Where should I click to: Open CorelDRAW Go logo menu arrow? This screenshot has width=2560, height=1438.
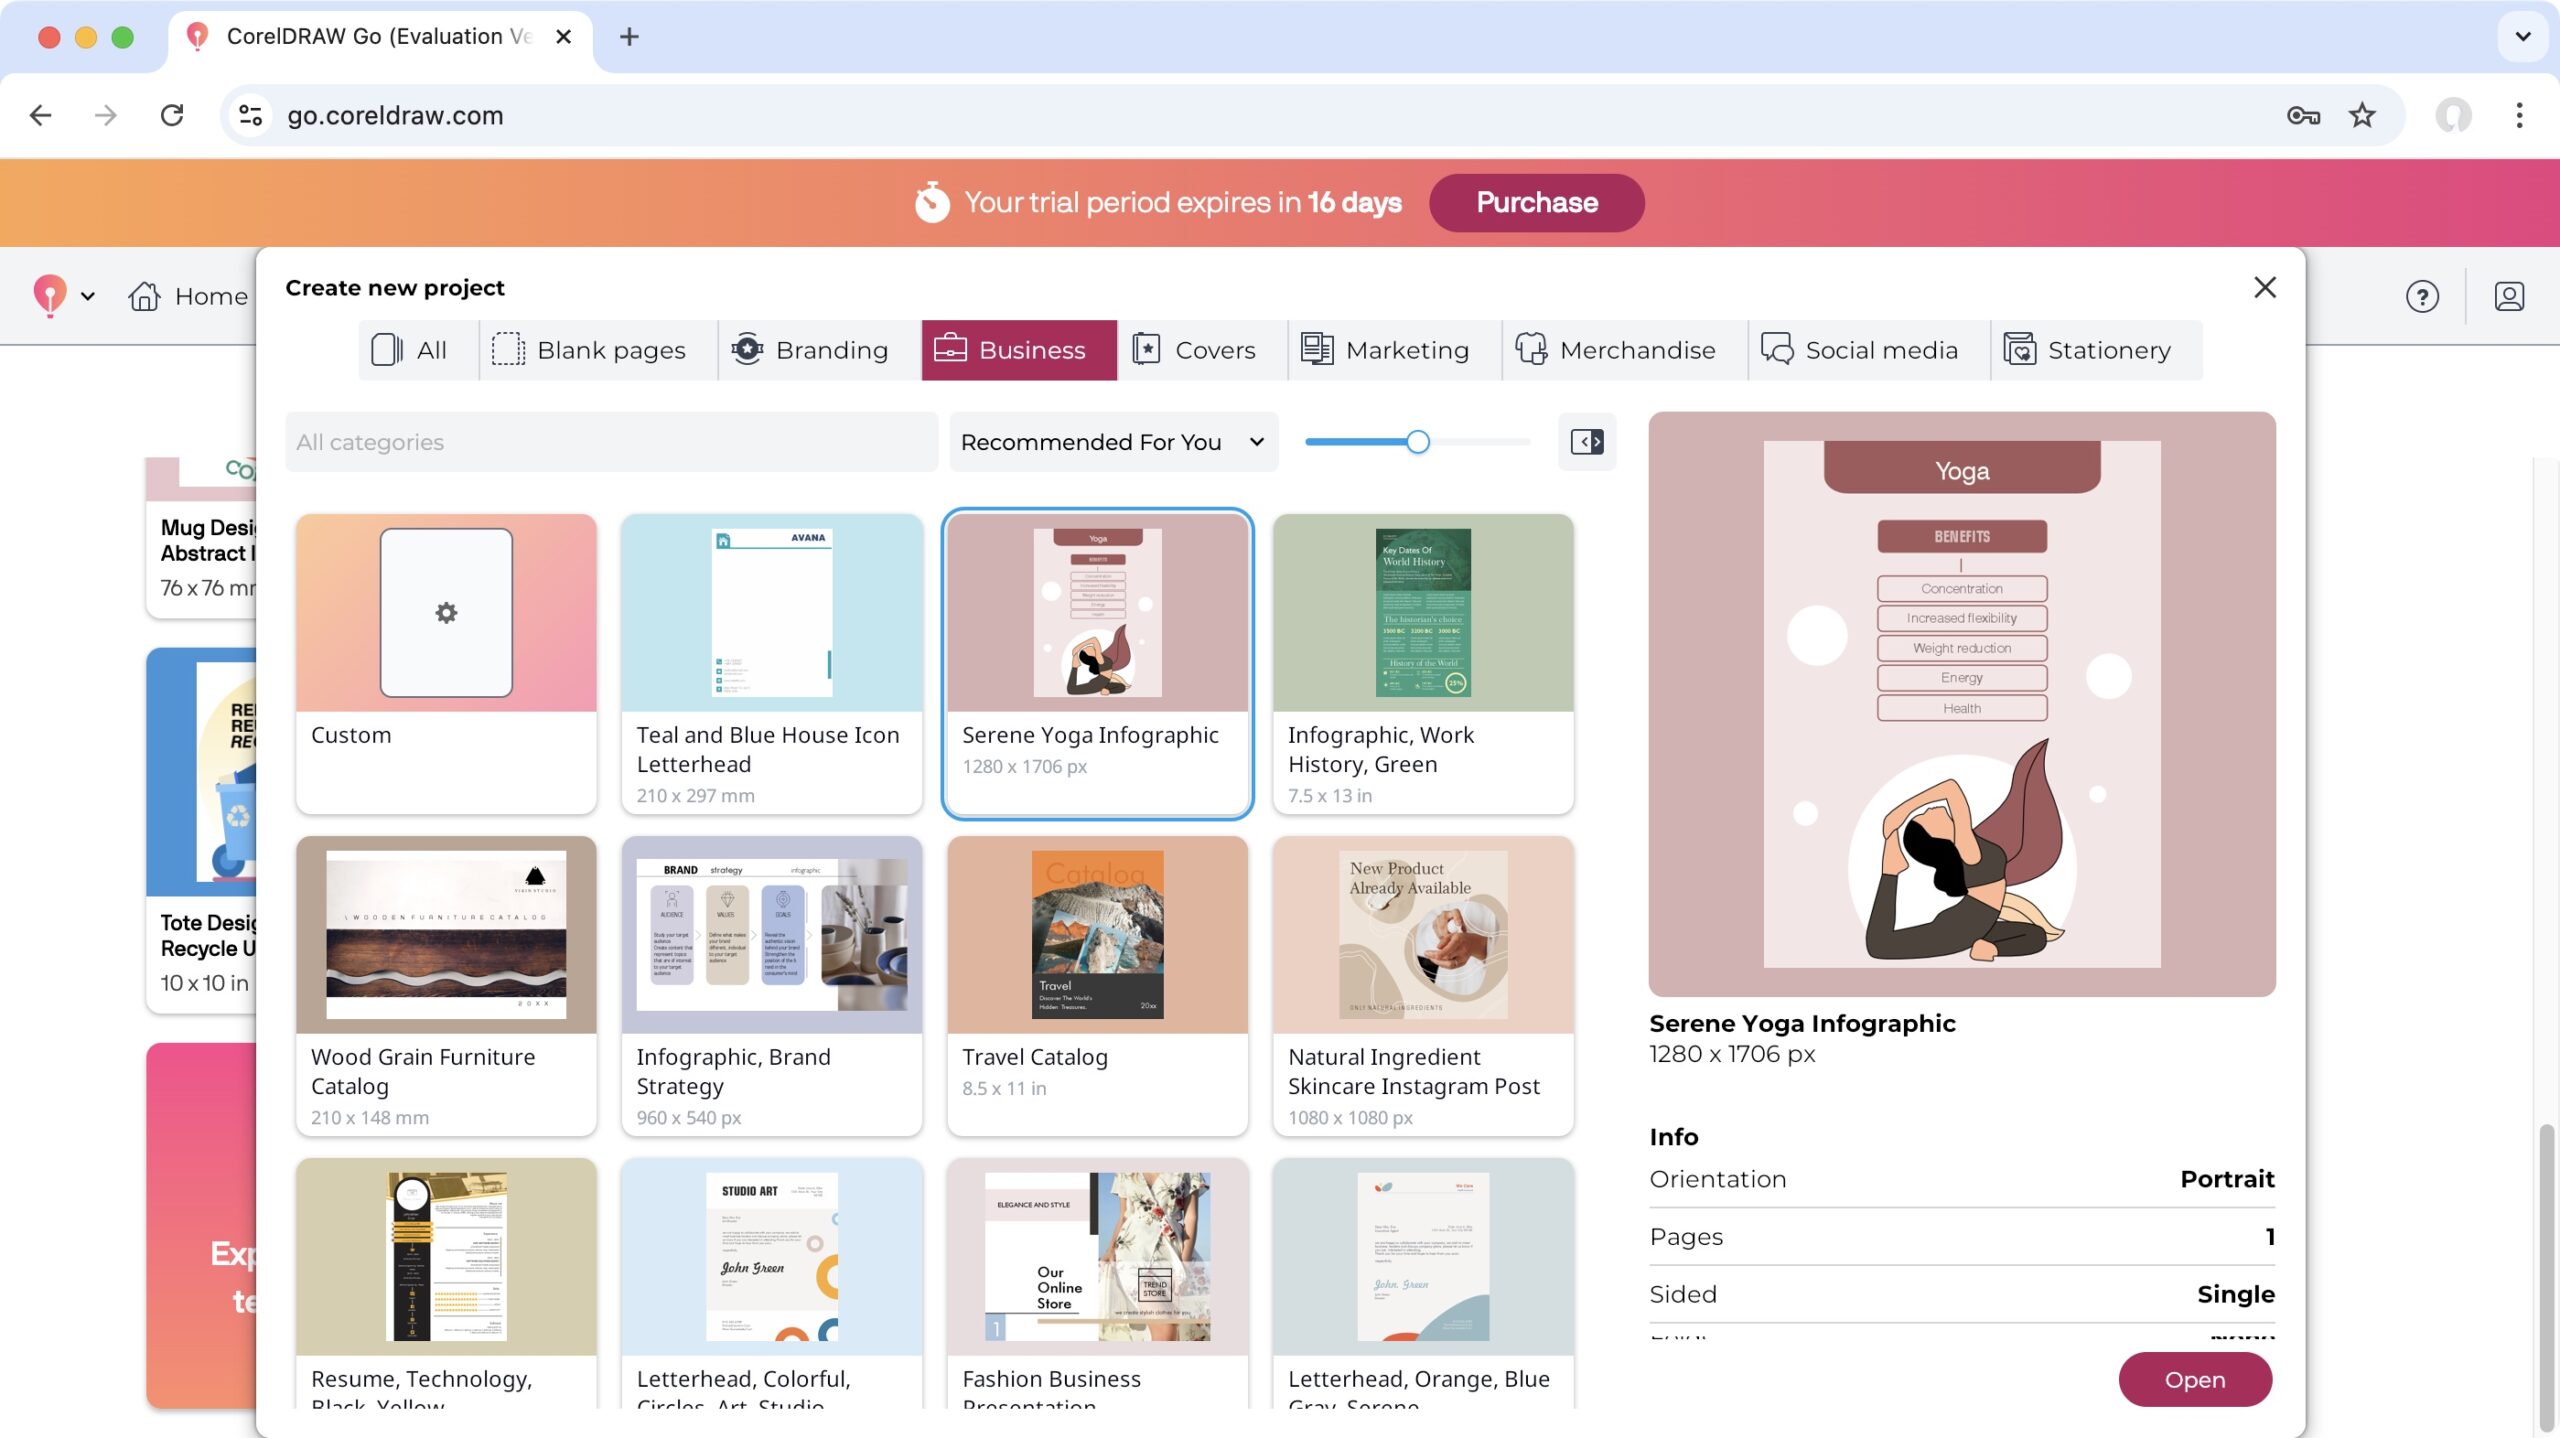tap(88, 296)
